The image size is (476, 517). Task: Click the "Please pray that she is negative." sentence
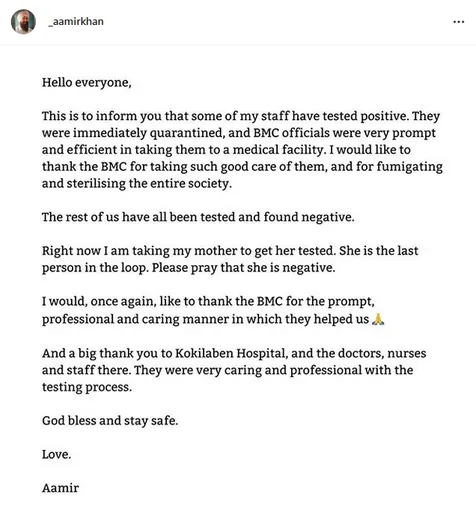point(244,268)
